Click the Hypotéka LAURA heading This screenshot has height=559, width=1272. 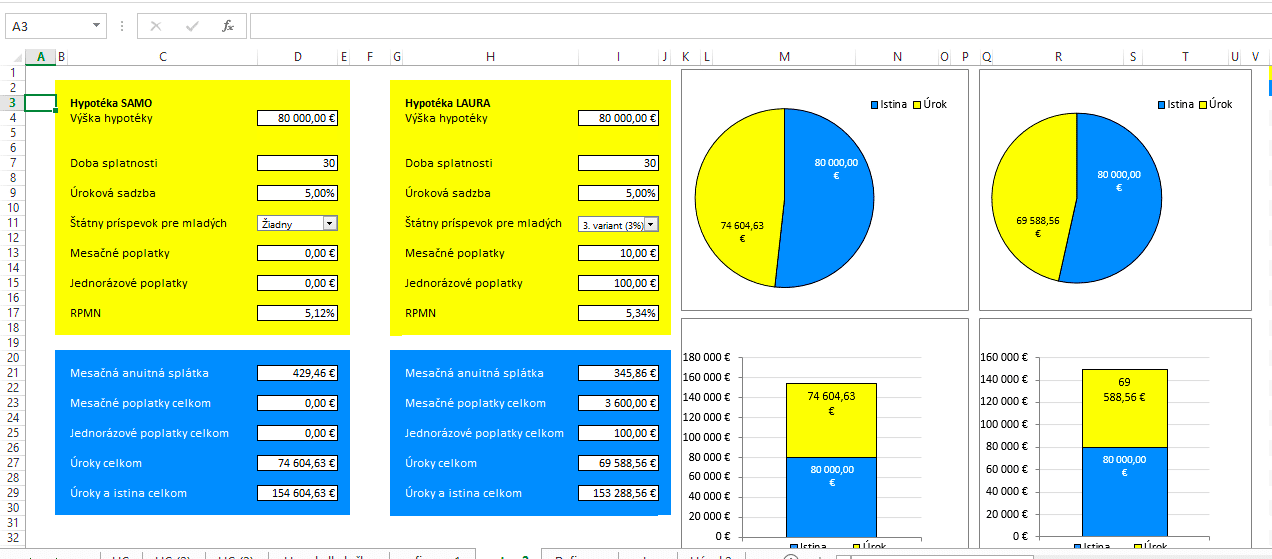[x=448, y=103]
